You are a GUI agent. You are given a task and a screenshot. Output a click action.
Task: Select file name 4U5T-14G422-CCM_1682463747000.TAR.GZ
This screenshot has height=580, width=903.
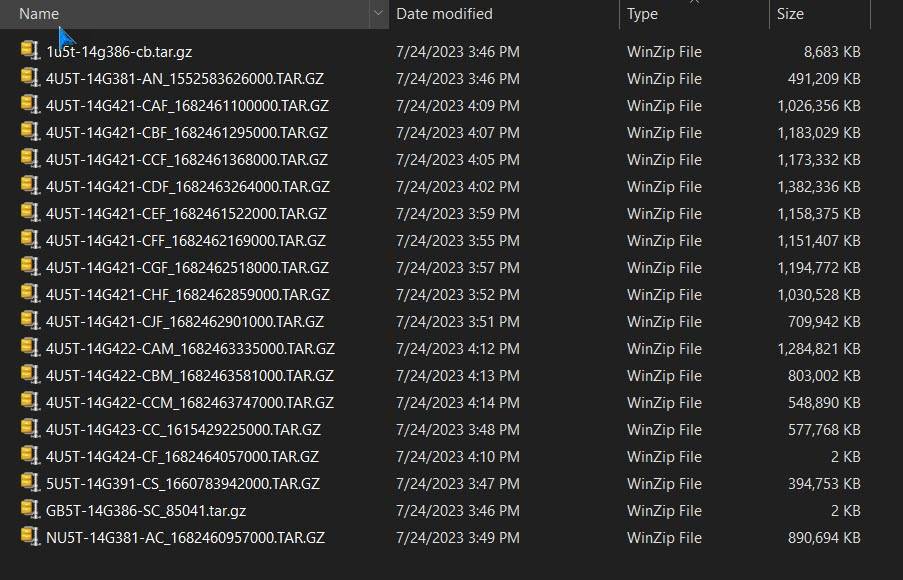[x=189, y=403]
